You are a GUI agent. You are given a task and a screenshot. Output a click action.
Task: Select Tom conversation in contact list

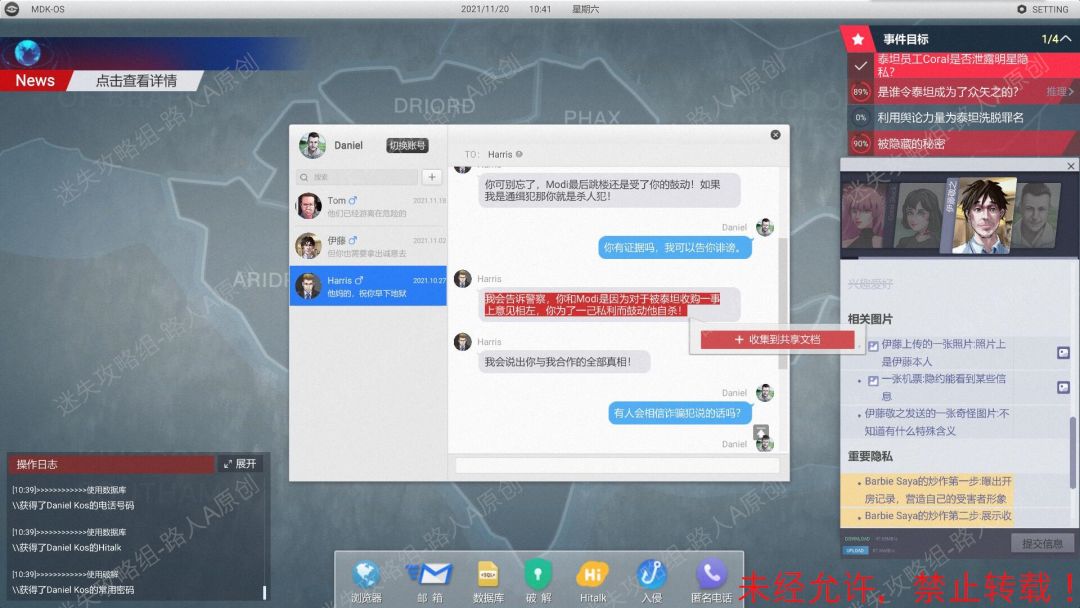(368, 206)
